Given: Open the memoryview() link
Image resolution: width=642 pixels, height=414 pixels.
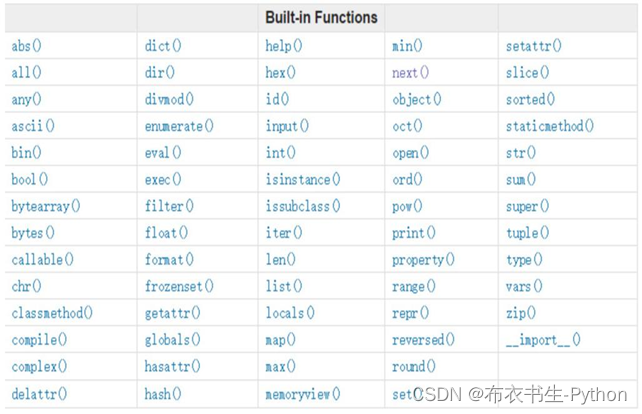Looking at the screenshot, I should tap(303, 394).
